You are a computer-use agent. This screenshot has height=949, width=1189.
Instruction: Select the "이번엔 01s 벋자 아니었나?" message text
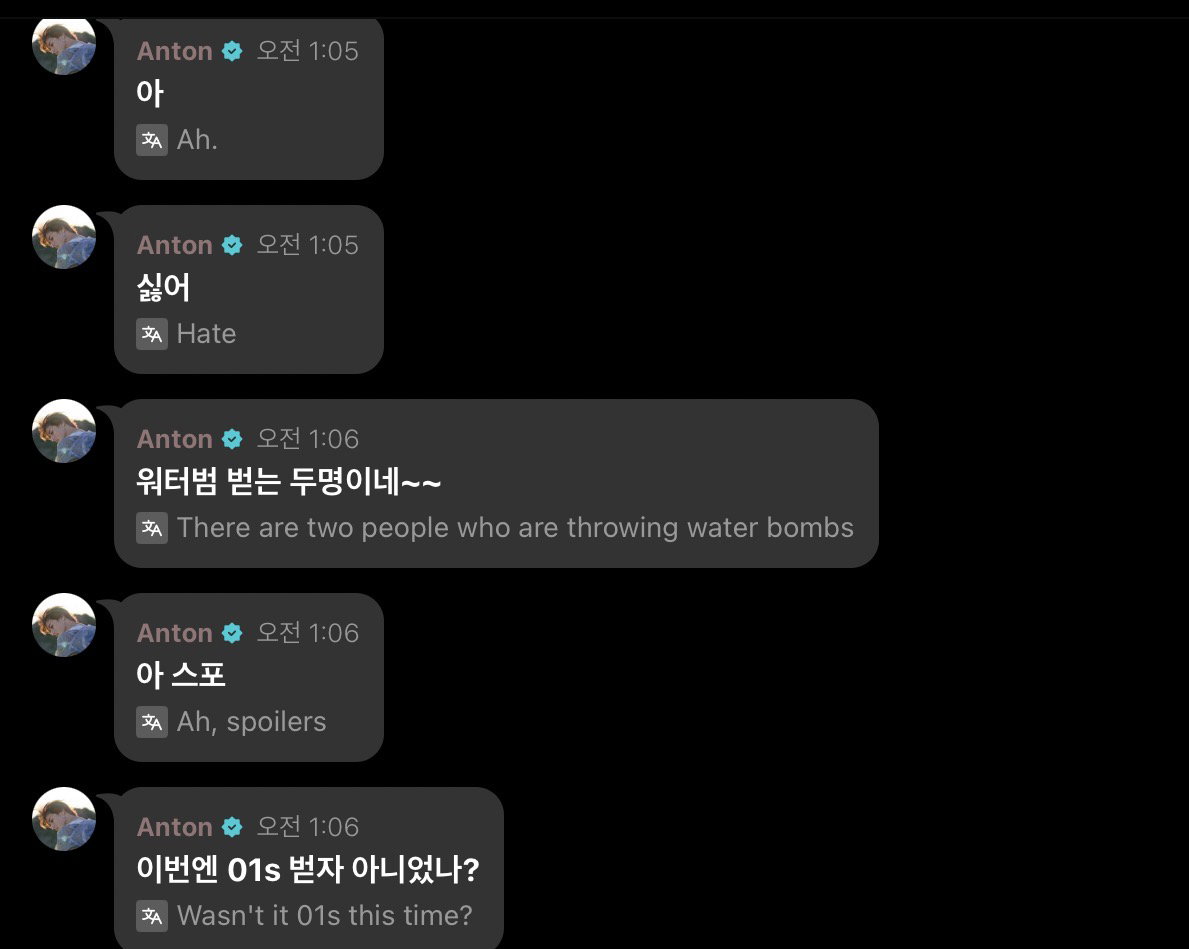[x=308, y=869]
